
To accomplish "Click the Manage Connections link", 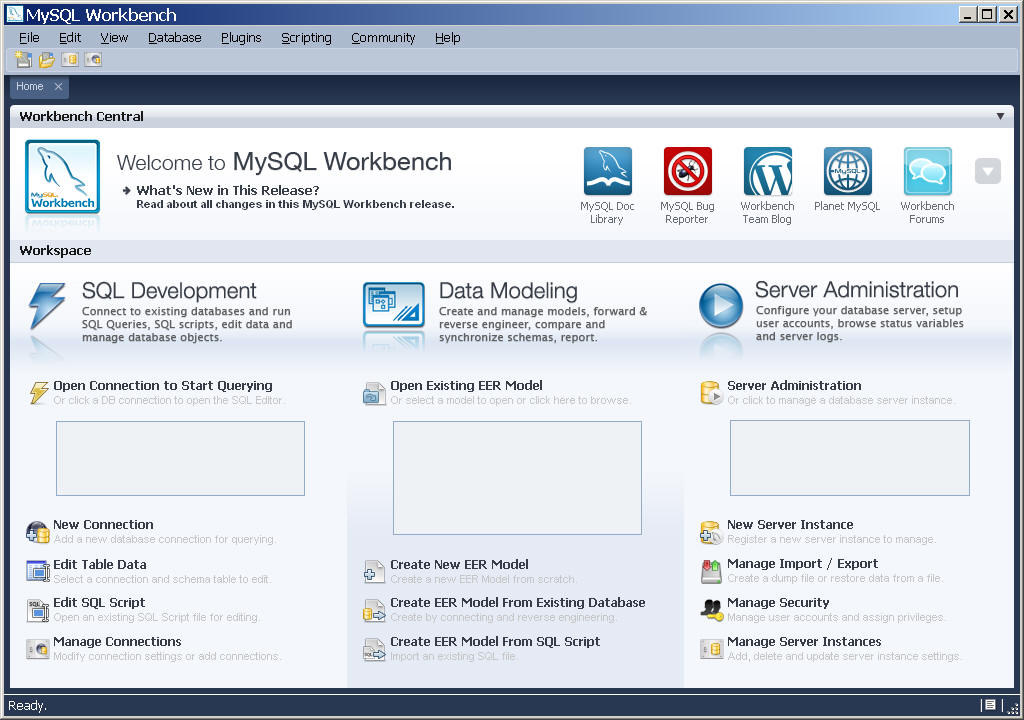I will pos(118,642).
